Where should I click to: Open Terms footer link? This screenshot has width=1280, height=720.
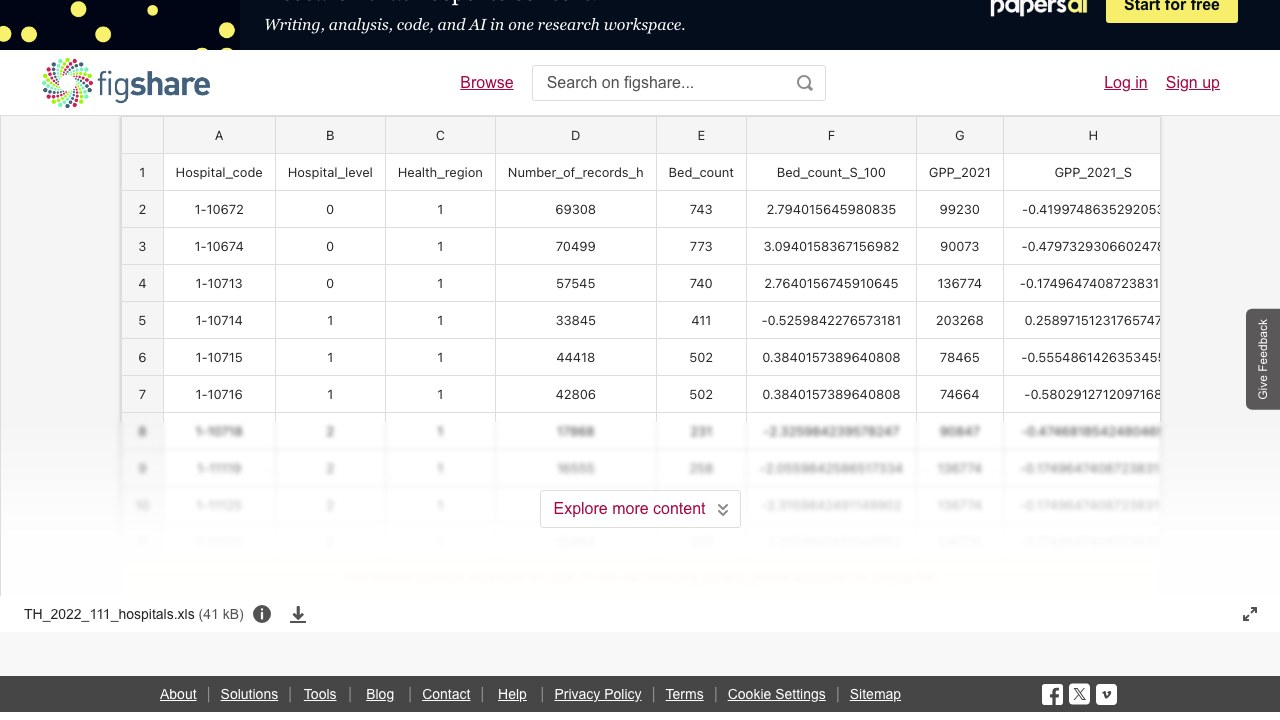[x=685, y=694]
